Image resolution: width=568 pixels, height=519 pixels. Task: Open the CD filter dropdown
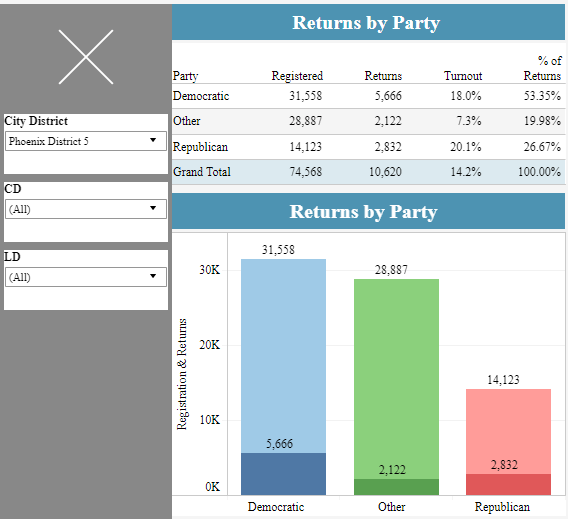pyautogui.click(x=86, y=209)
